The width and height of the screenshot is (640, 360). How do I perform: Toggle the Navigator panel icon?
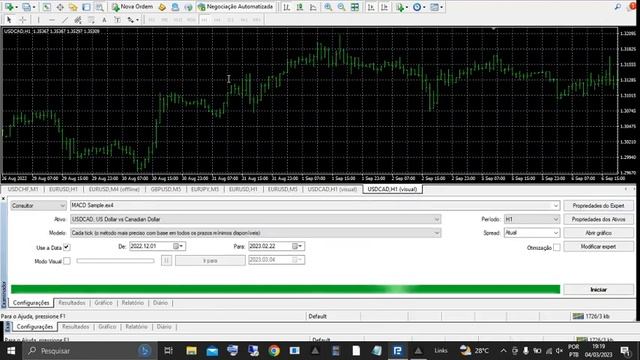click(x=73, y=7)
